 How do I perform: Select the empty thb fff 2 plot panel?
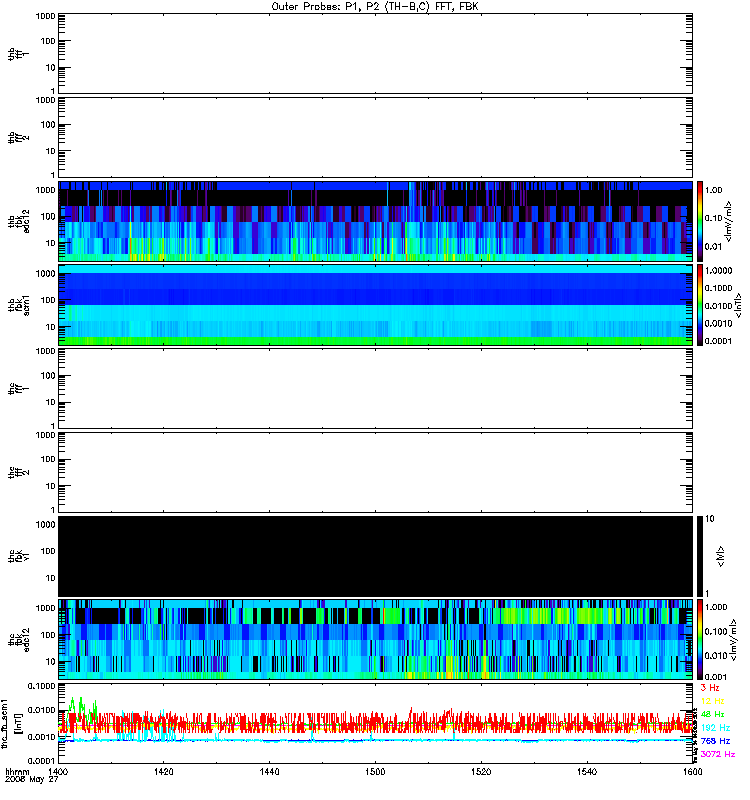pos(375,137)
